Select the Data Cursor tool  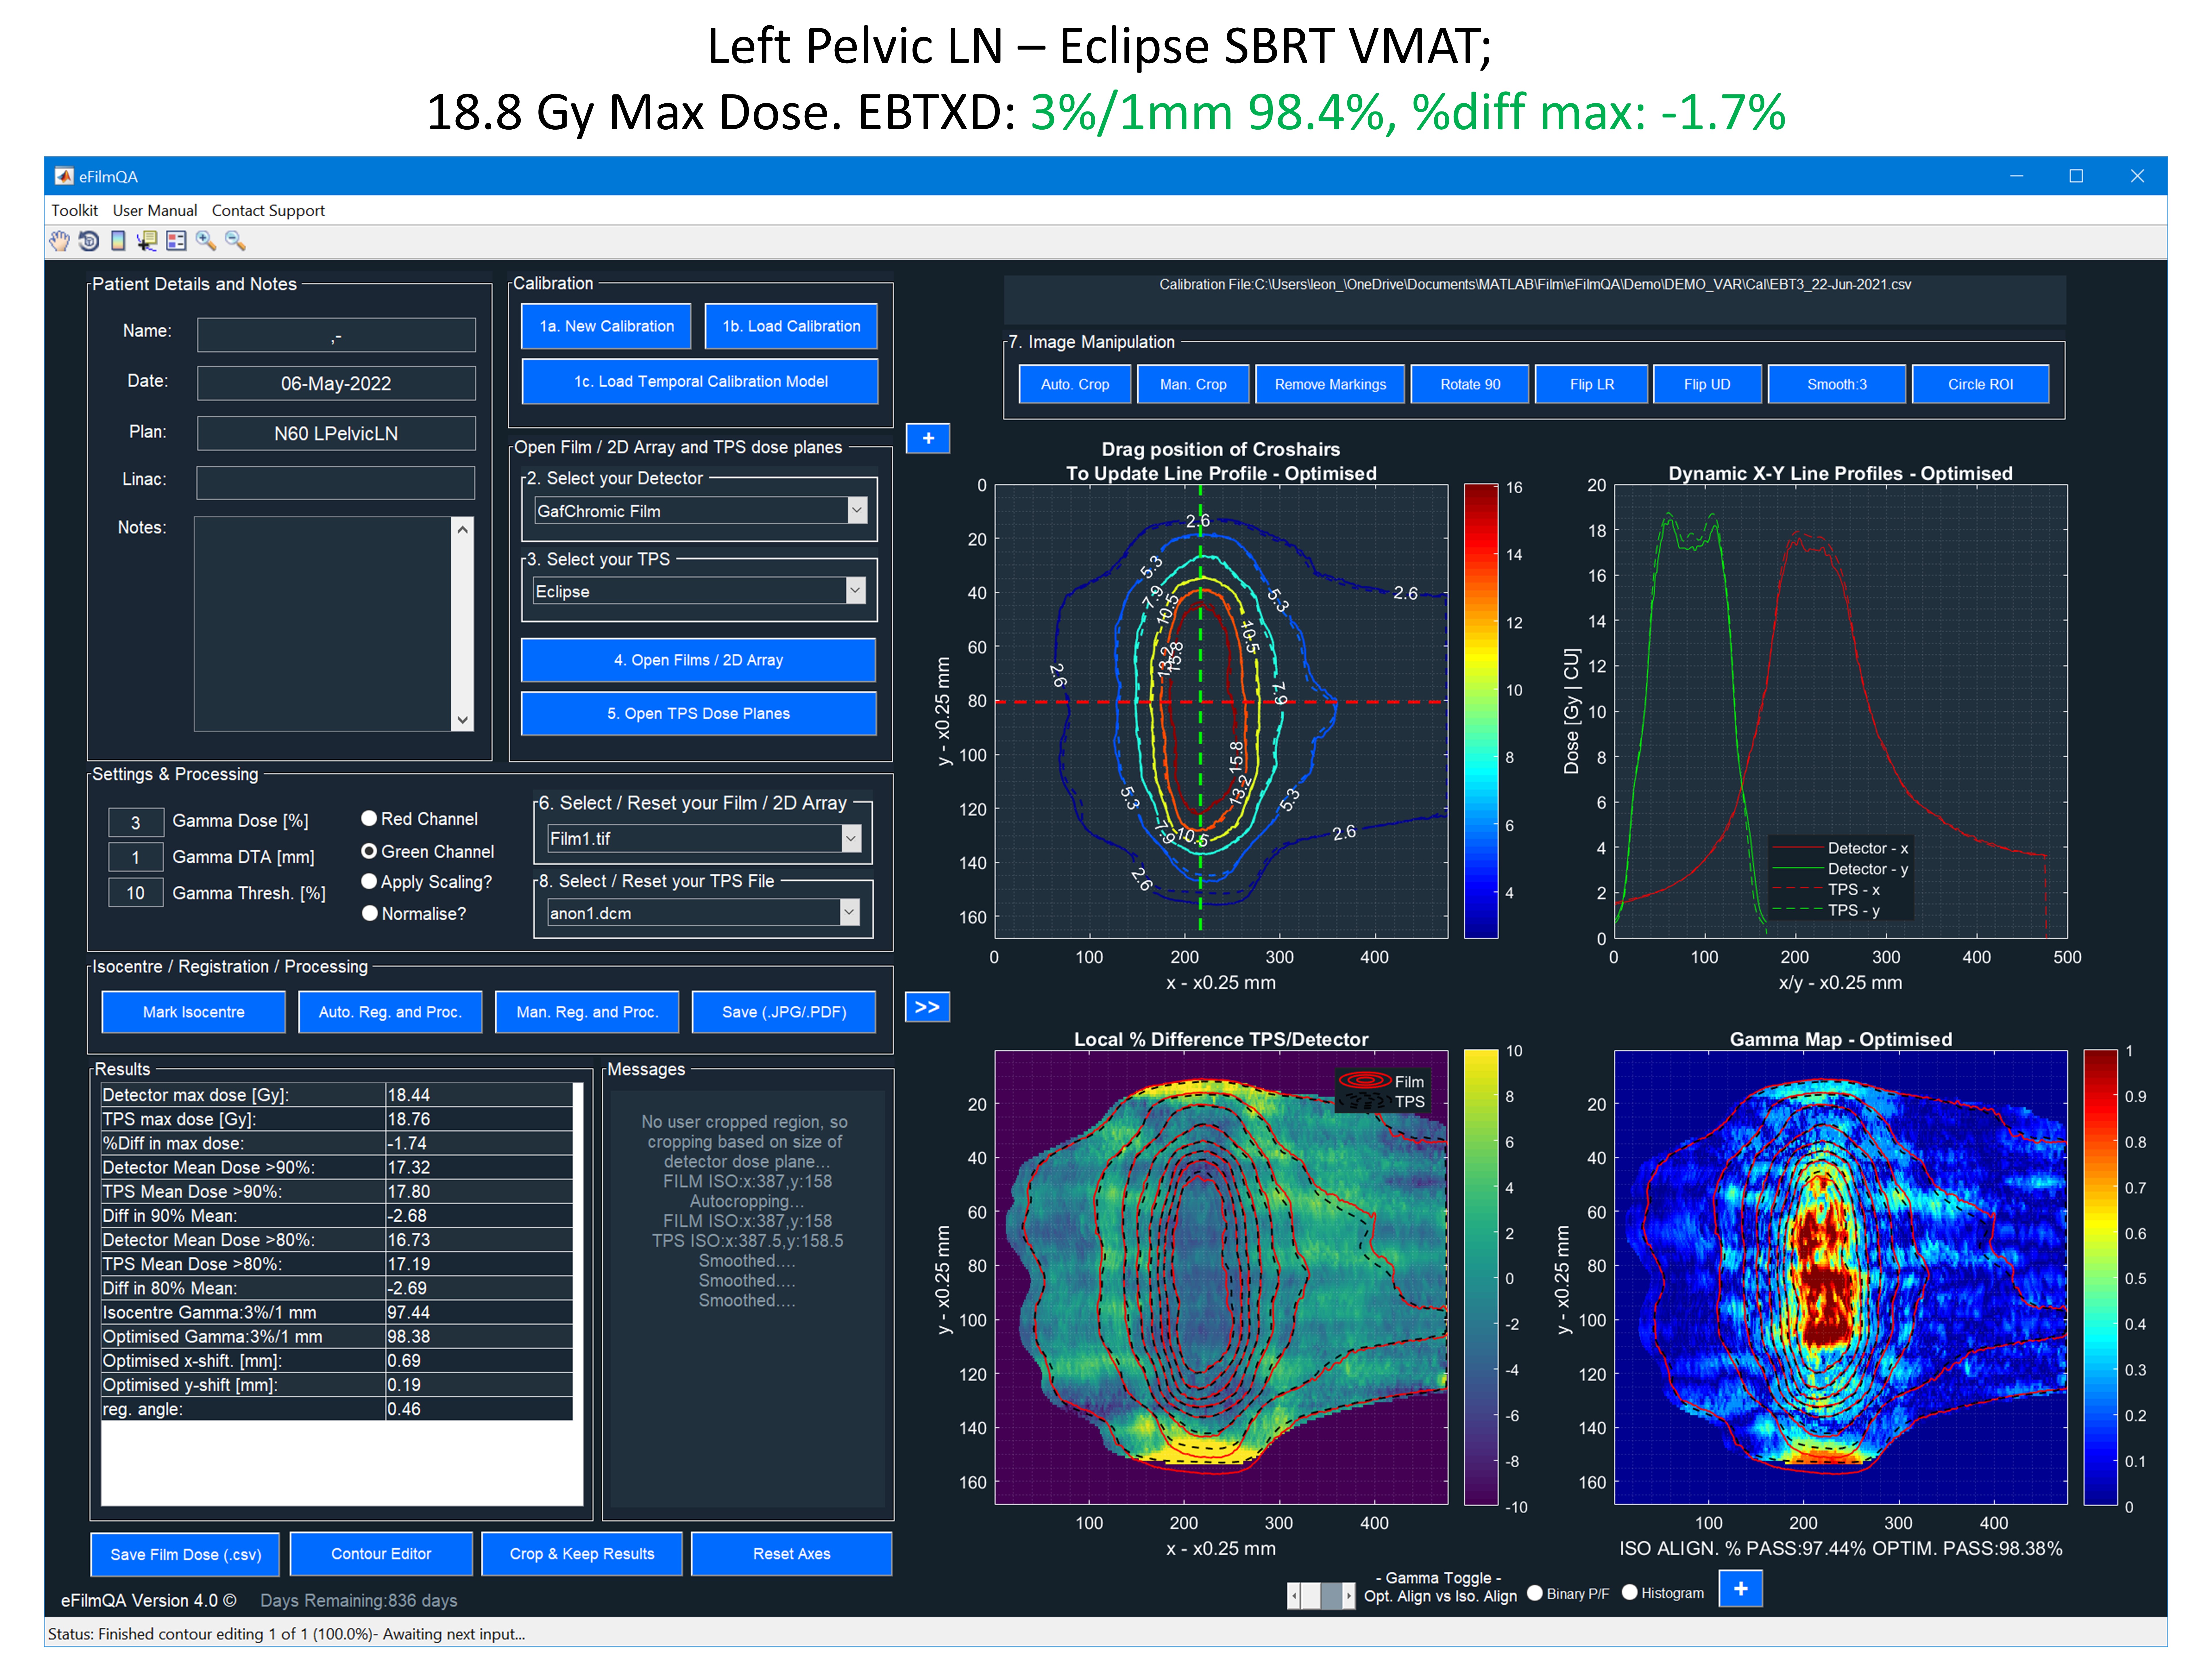147,241
